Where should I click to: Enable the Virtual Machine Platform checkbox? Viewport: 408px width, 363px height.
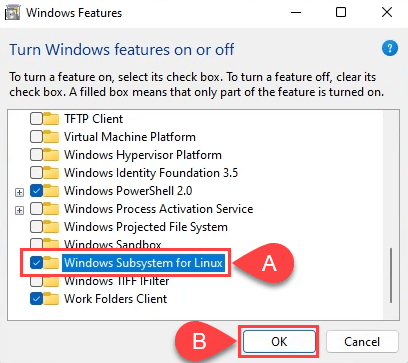tap(36, 137)
